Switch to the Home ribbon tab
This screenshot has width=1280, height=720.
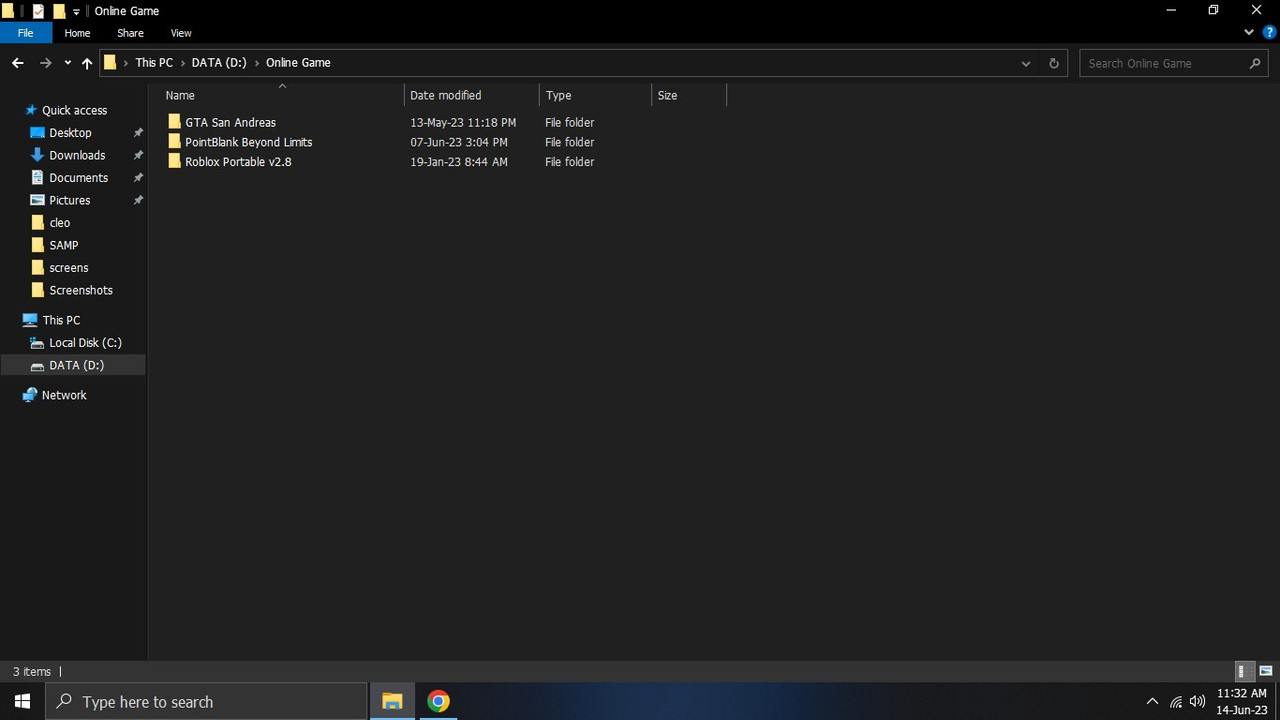[x=77, y=33]
